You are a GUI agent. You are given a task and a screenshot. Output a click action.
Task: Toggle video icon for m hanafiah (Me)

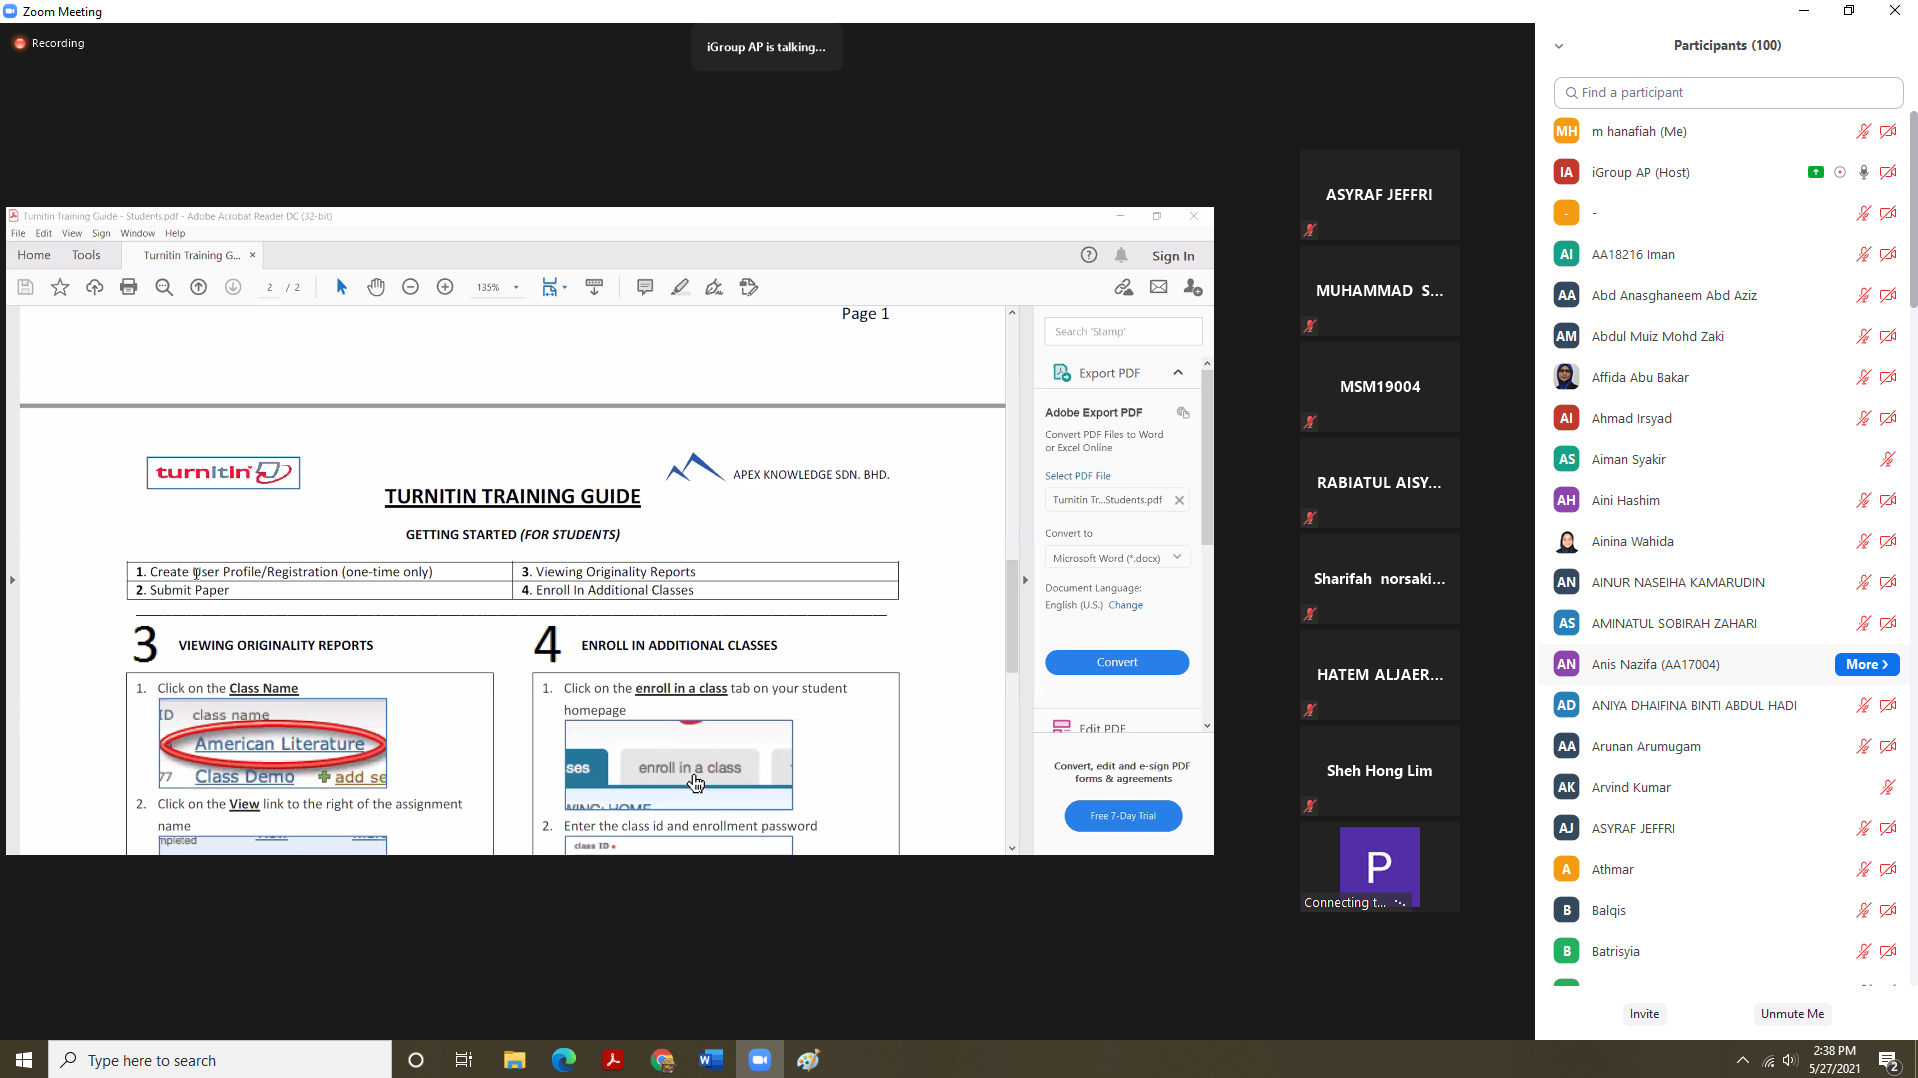click(x=1888, y=131)
